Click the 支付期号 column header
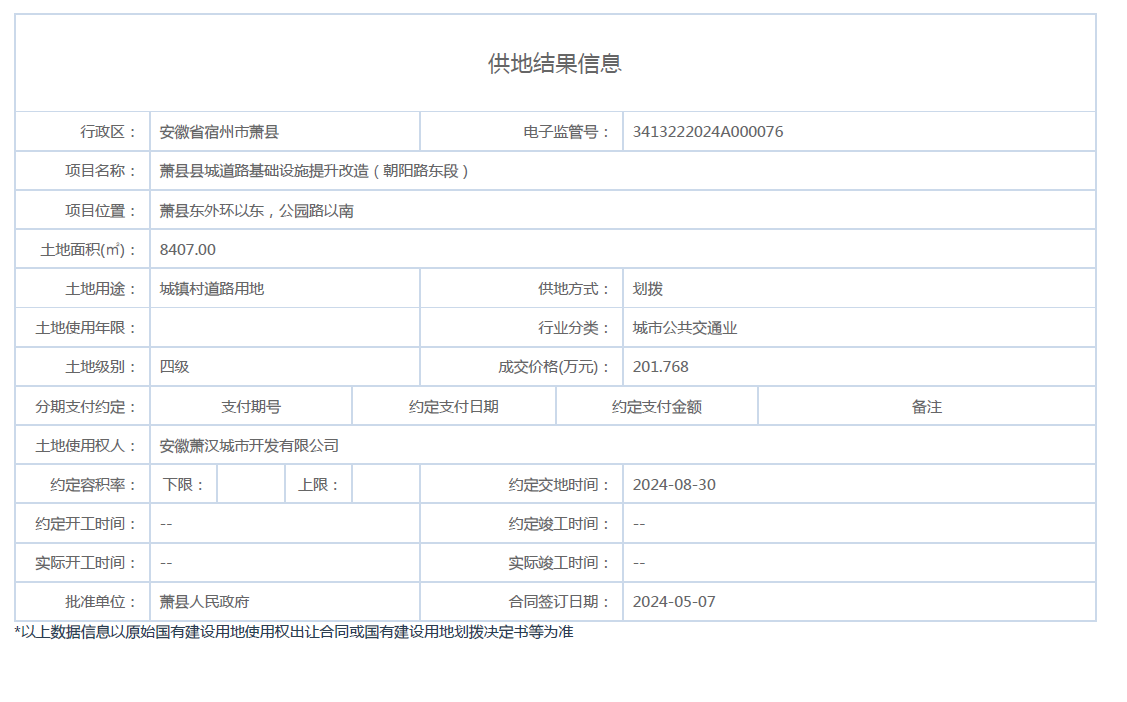This screenshot has height=702, width=1127. point(251,407)
